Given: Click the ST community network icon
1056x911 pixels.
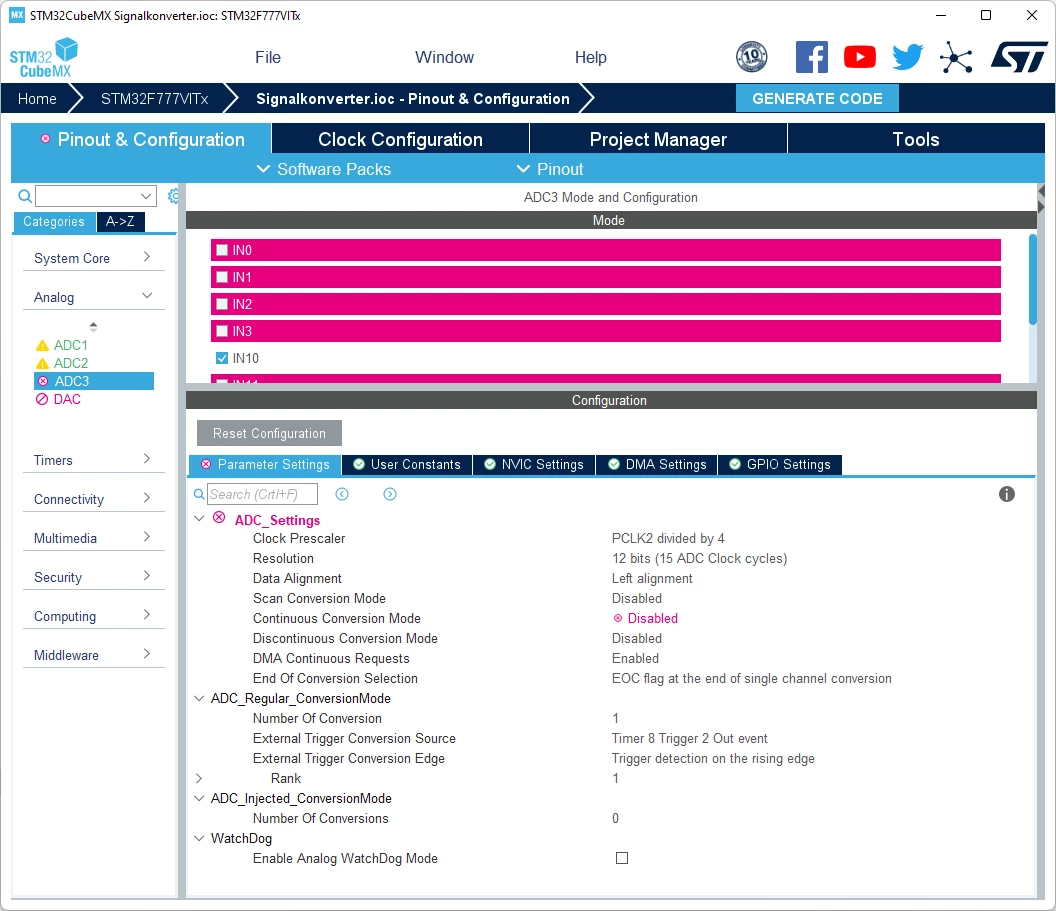Looking at the screenshot, I should click(956, 57).
